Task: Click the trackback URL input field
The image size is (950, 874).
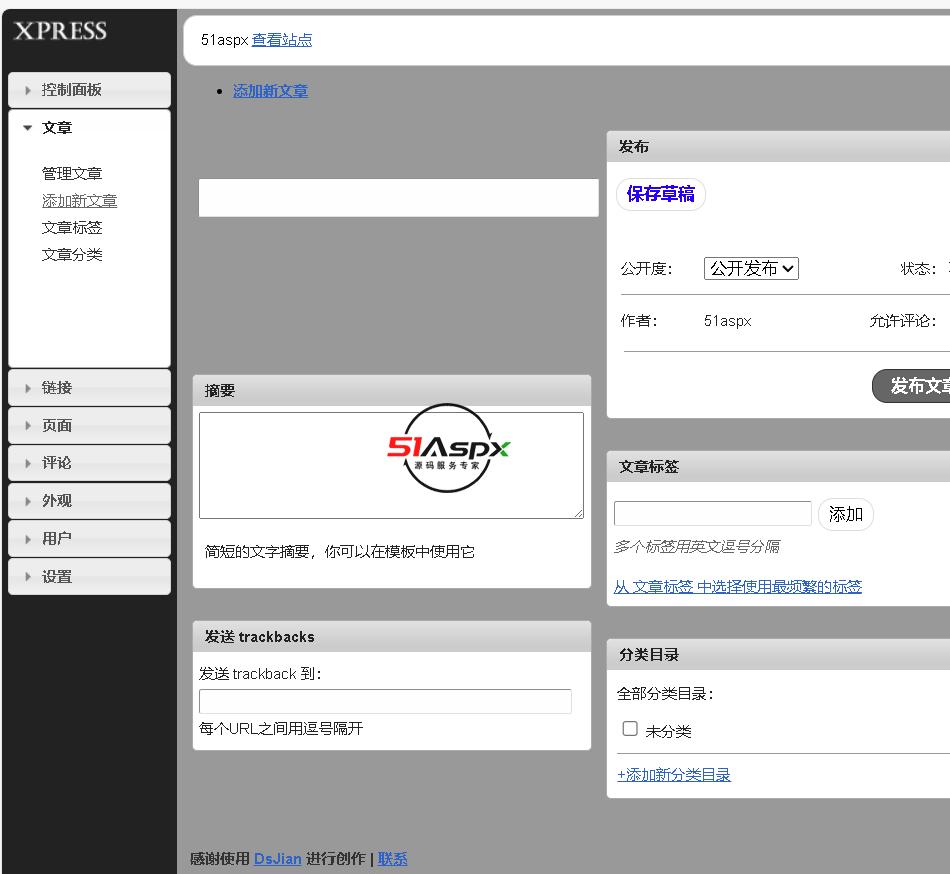Action: click(x=385, y=701)
